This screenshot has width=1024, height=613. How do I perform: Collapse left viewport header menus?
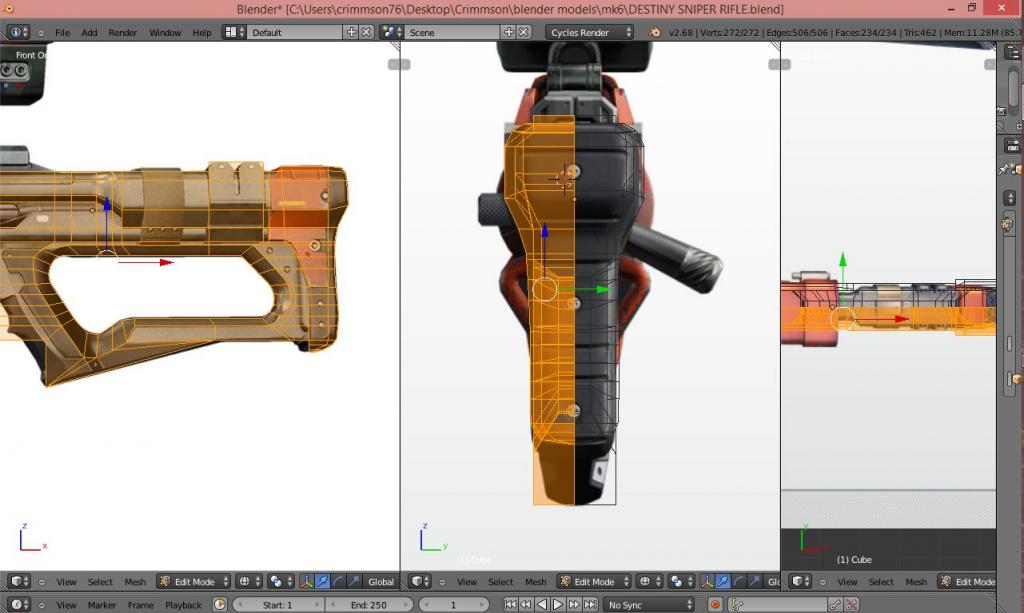point(41,582)
